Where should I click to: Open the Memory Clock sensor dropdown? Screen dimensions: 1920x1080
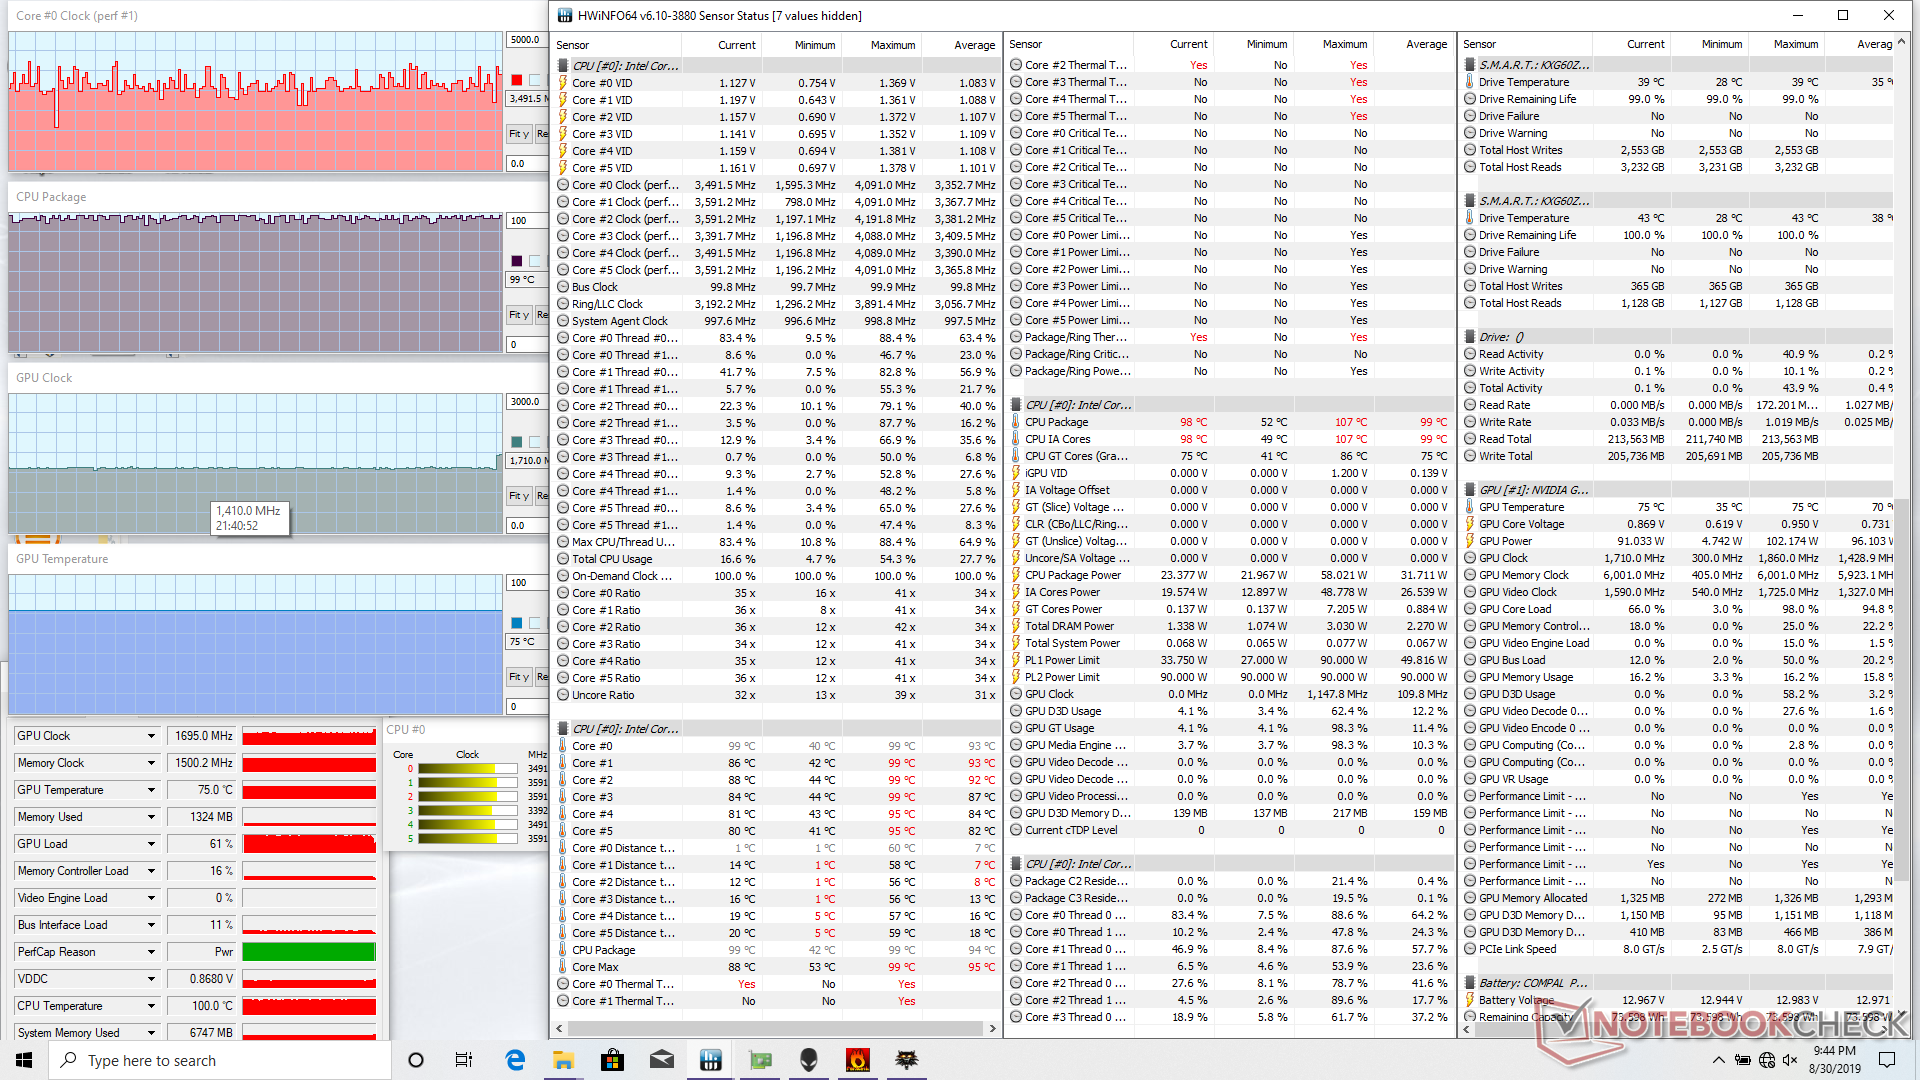(x=151, y=763)
